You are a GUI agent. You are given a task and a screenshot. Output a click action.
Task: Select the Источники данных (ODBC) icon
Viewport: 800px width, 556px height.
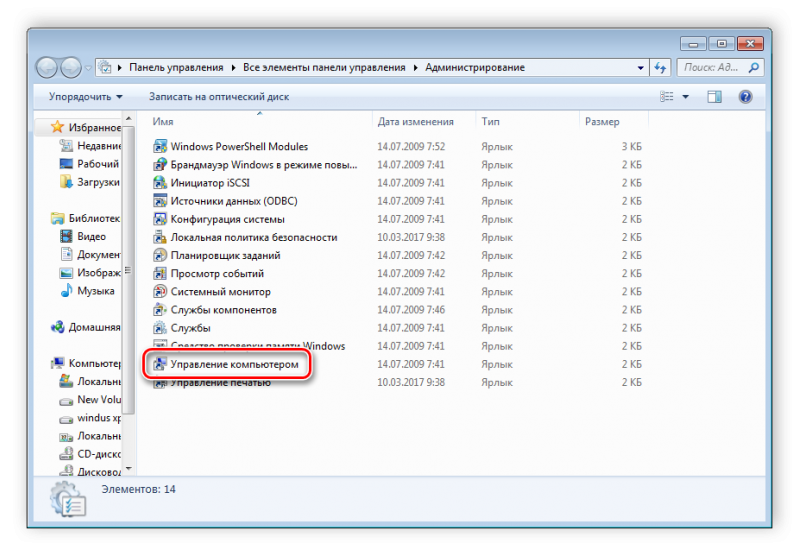pos(160,201)
